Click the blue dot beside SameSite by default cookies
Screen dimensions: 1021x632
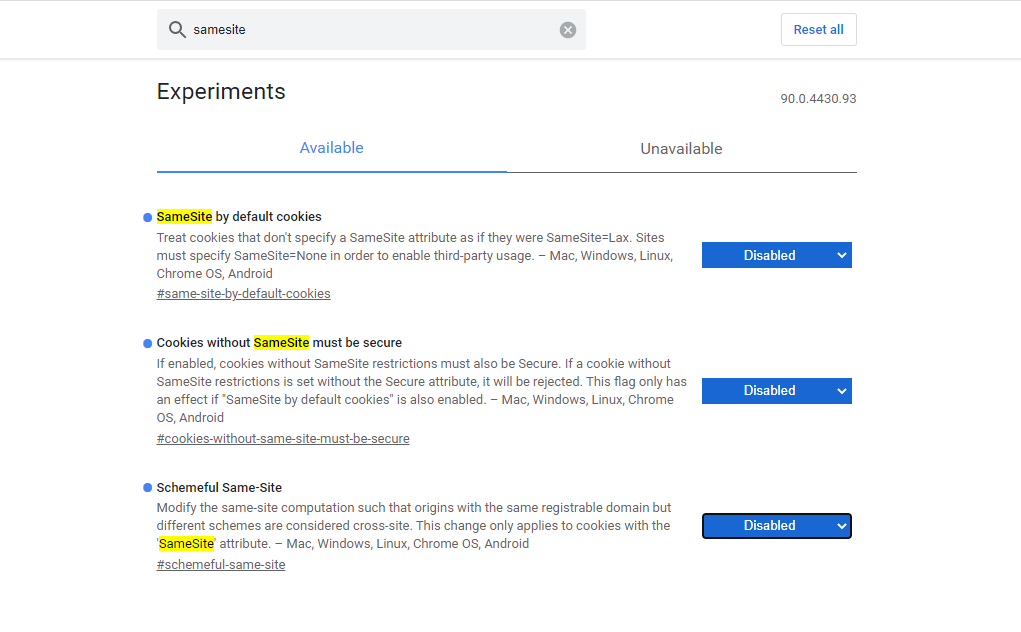[x=147, y=217]
